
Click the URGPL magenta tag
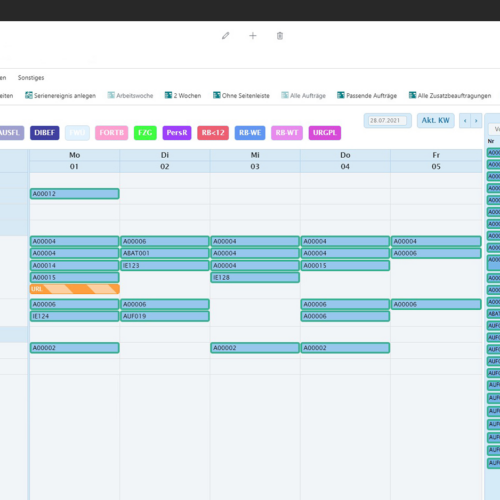click(x=325, y=133)
